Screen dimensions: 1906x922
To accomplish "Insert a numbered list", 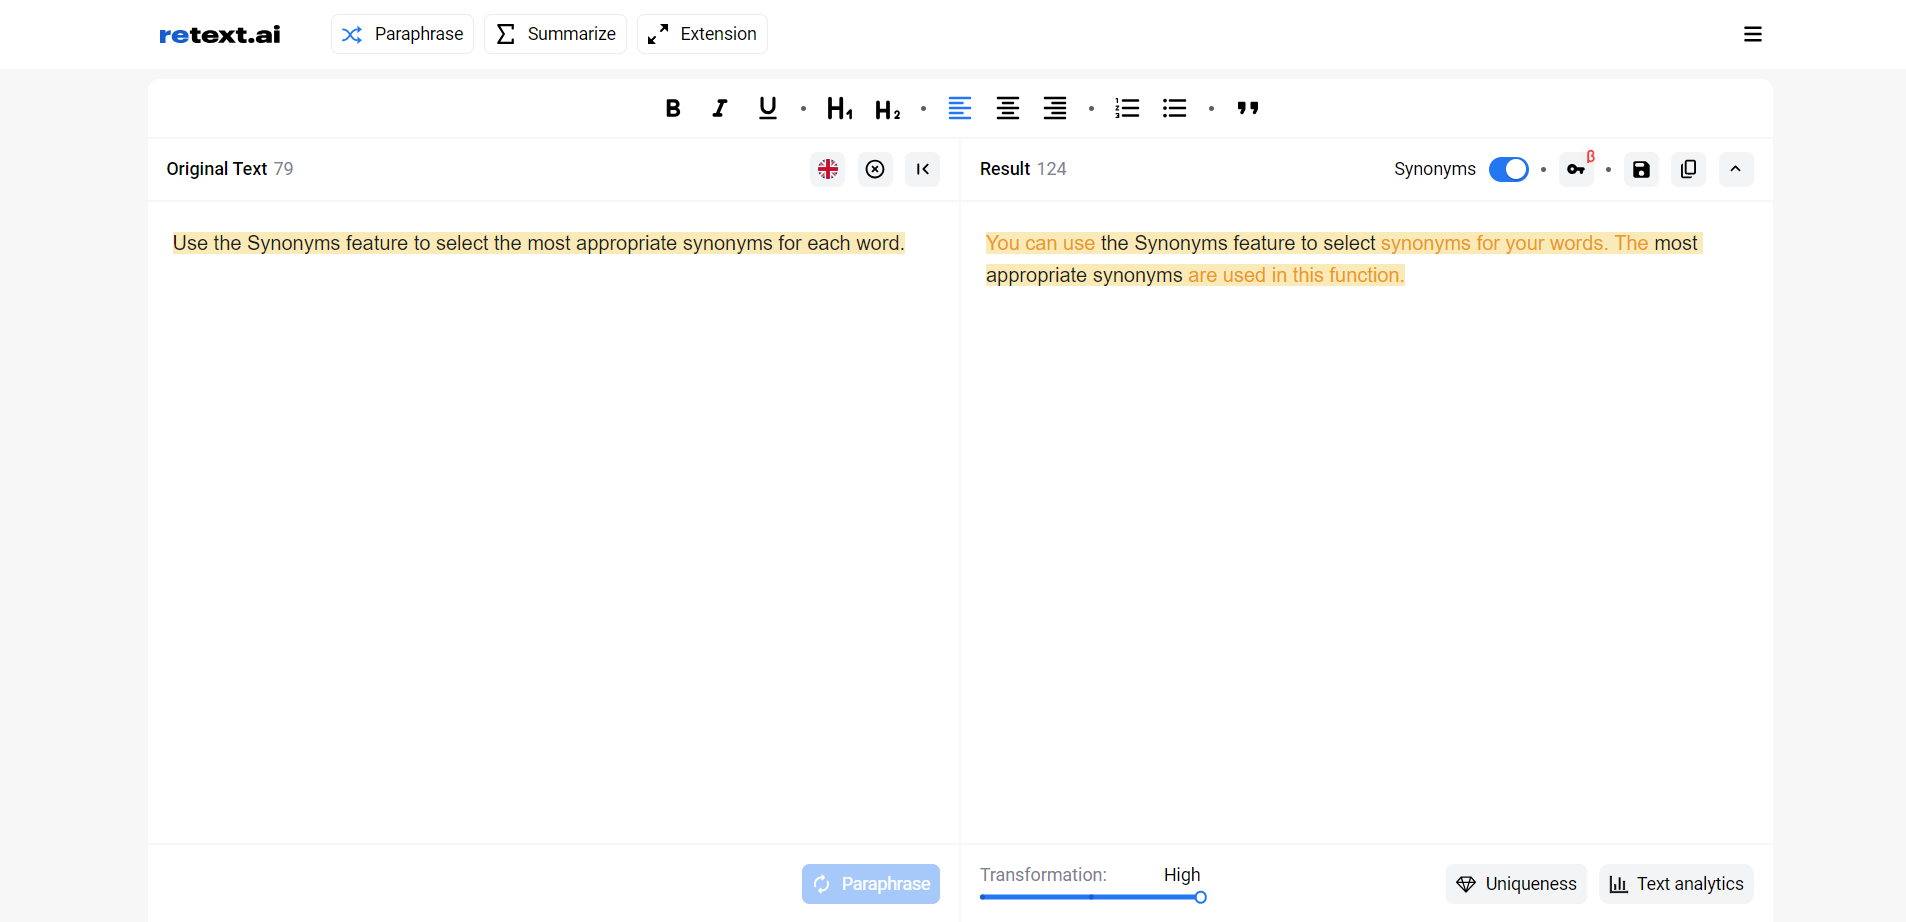I will click(1127, 108).
